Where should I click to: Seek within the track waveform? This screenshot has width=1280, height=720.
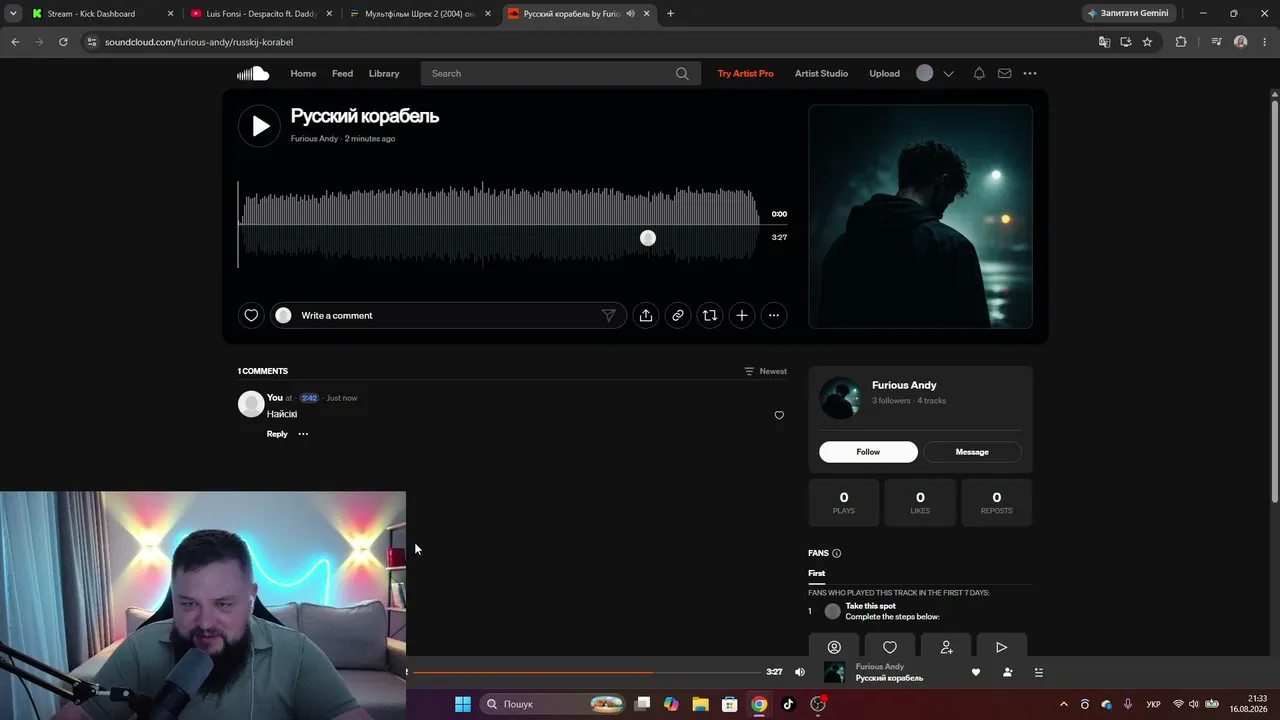498,224
